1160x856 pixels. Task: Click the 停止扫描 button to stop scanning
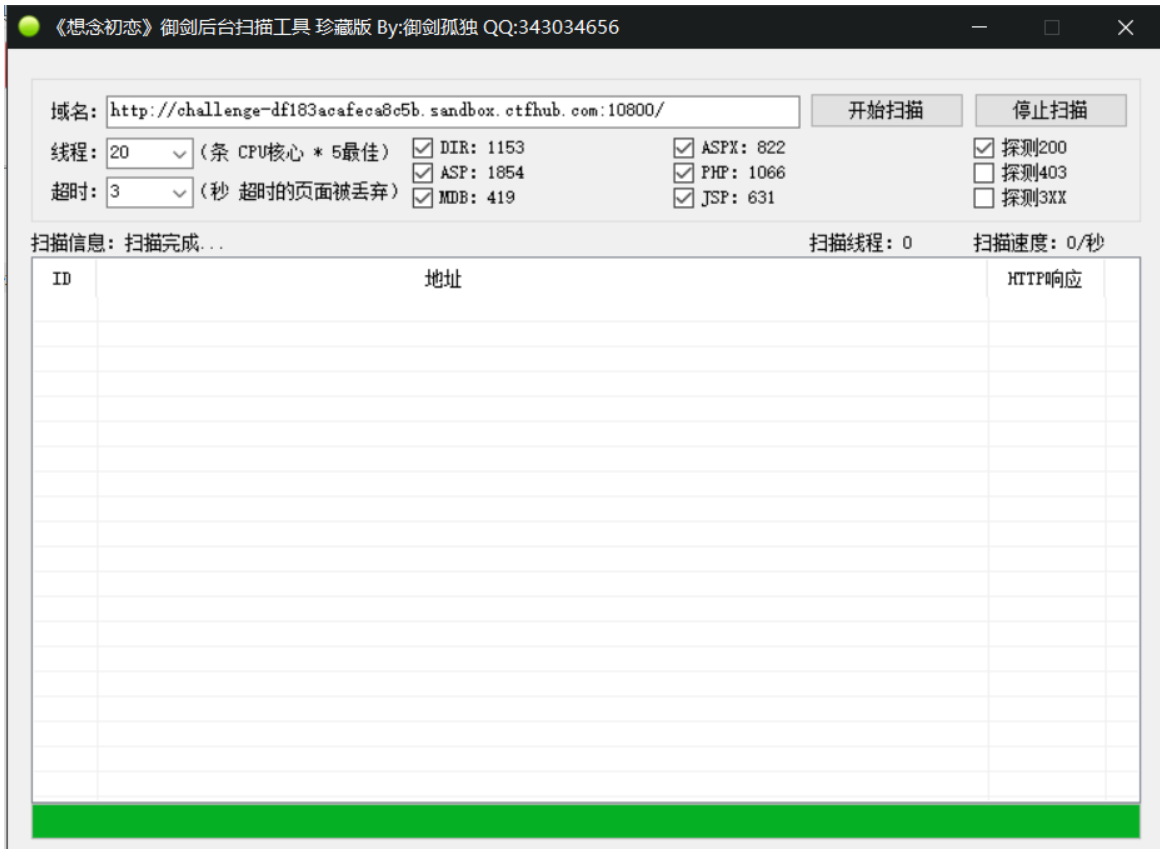click(x=1051, y=110)
